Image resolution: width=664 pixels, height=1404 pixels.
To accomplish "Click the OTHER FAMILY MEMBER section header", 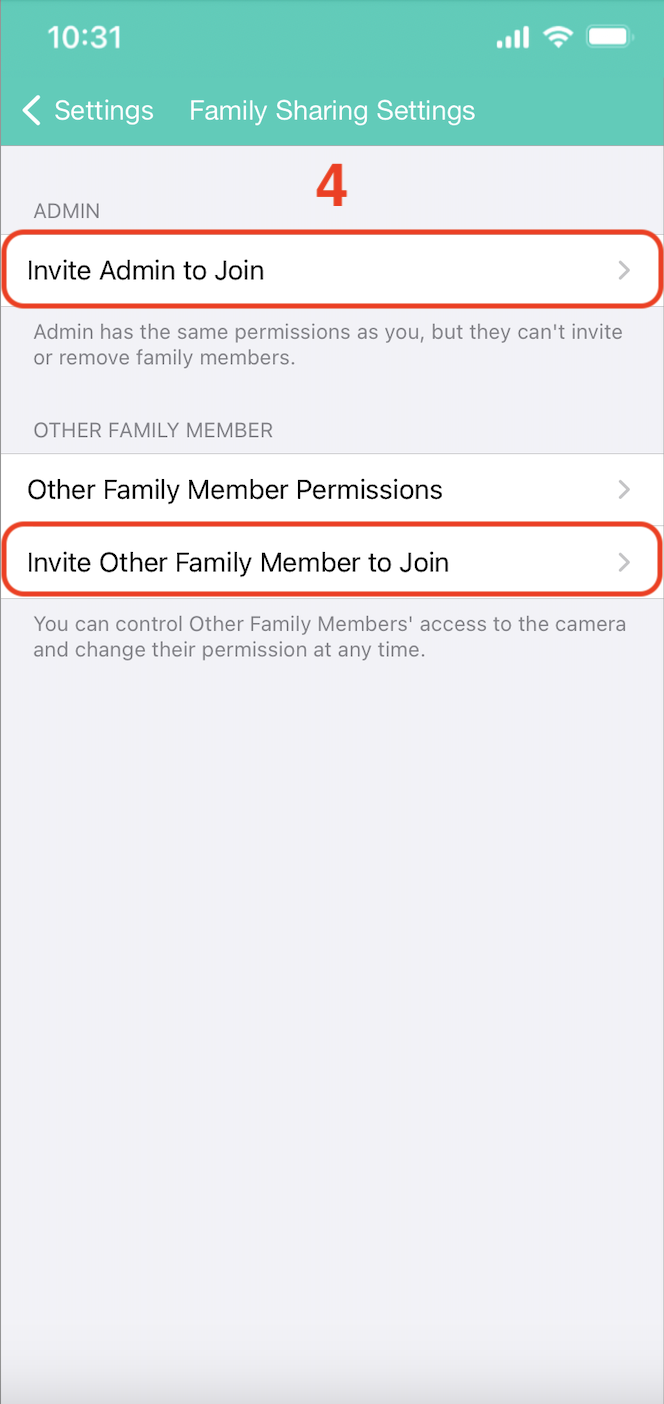I will click(153, 430).
